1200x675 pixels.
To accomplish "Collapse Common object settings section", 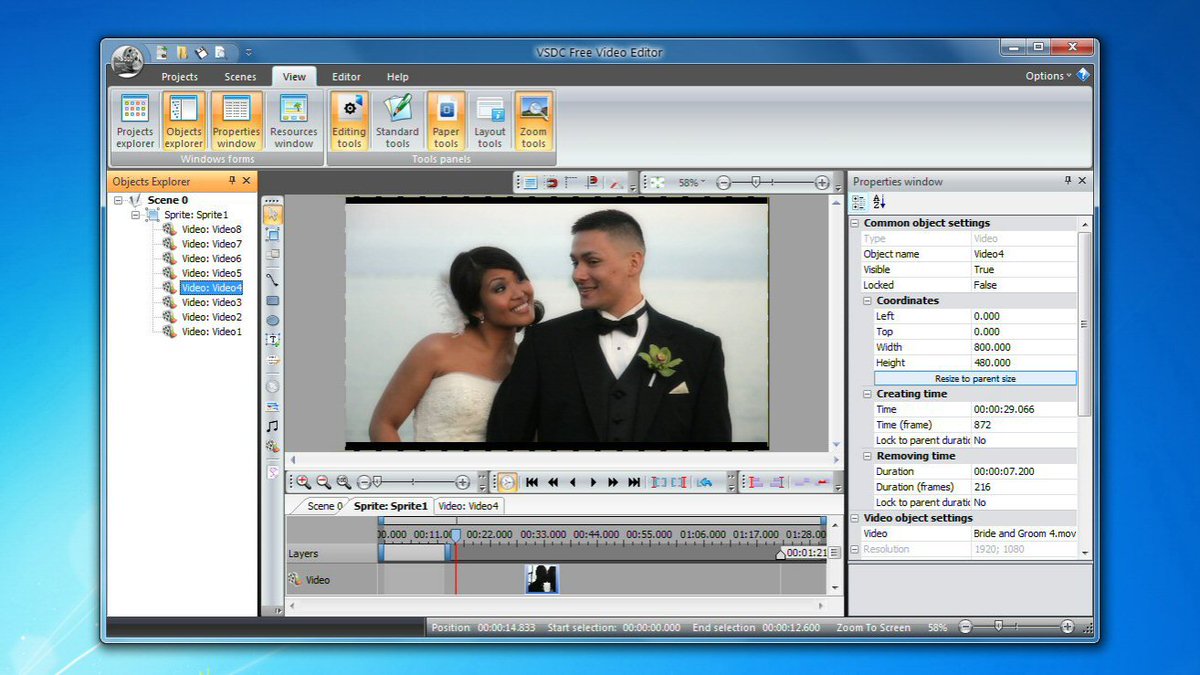I will click(x=855, y=223).
